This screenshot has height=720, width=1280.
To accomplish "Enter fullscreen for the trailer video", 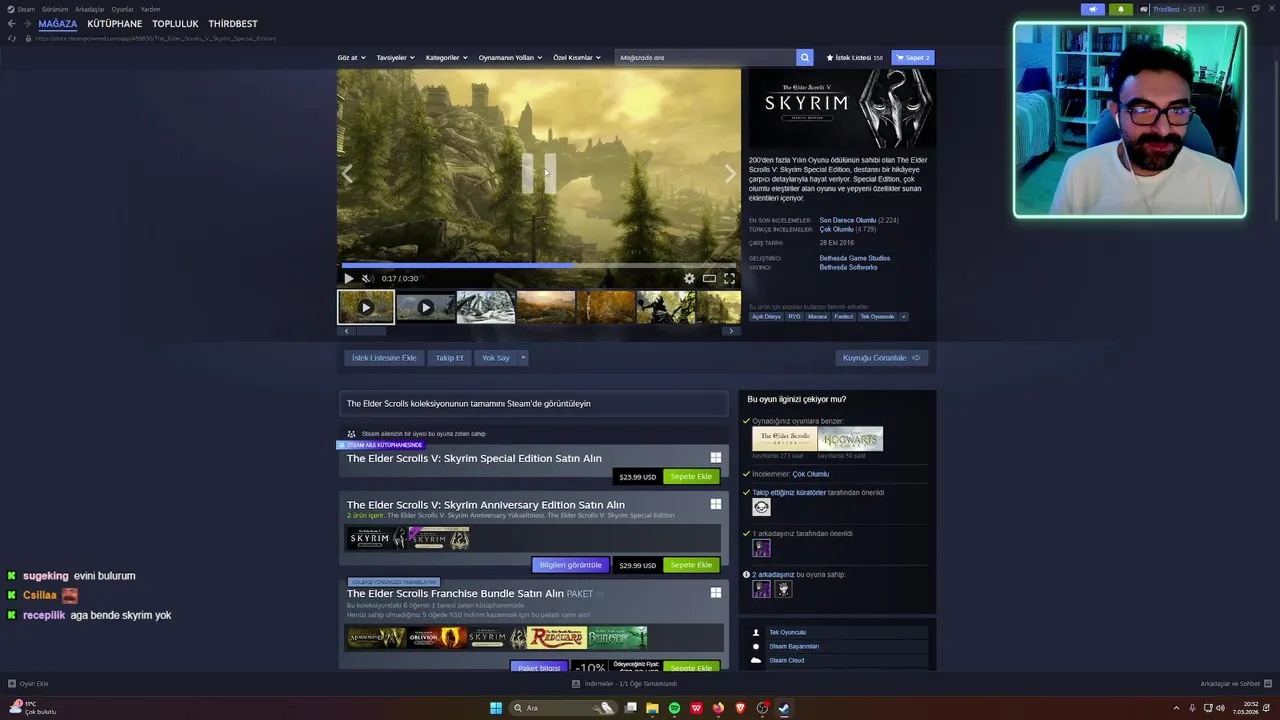I will (x=729, y=279).
